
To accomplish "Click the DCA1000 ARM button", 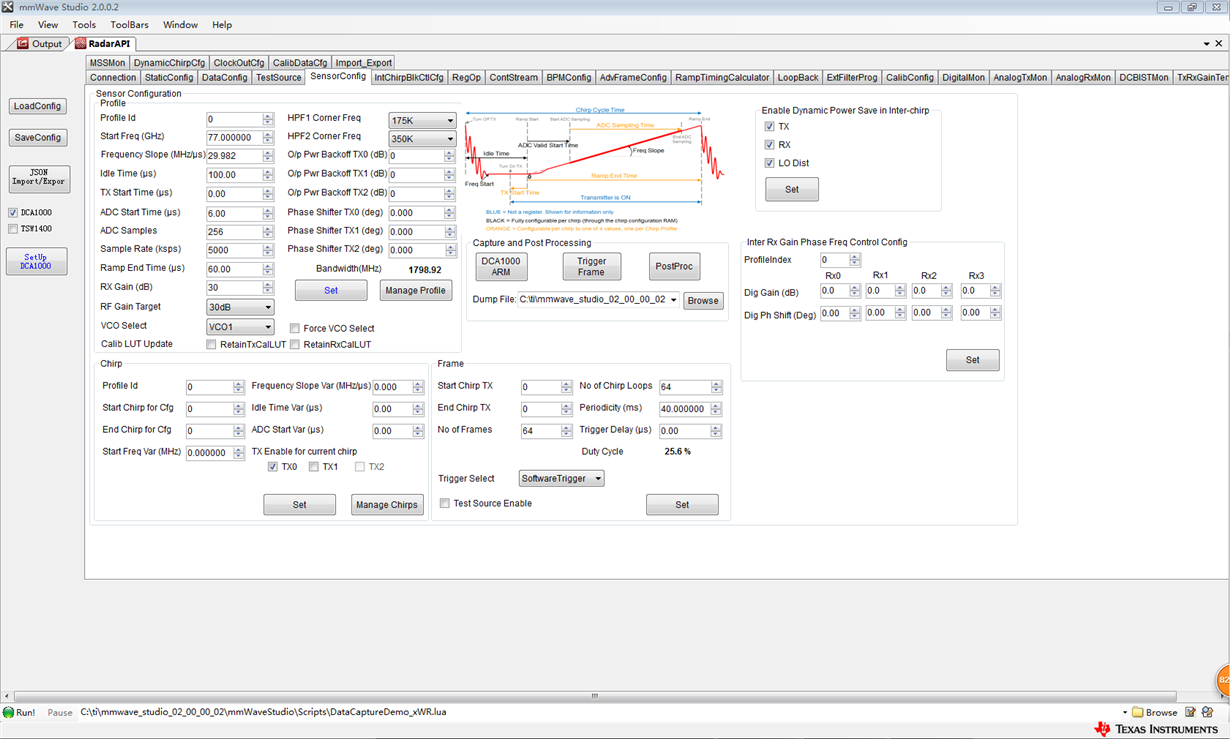I will point(501,267).
